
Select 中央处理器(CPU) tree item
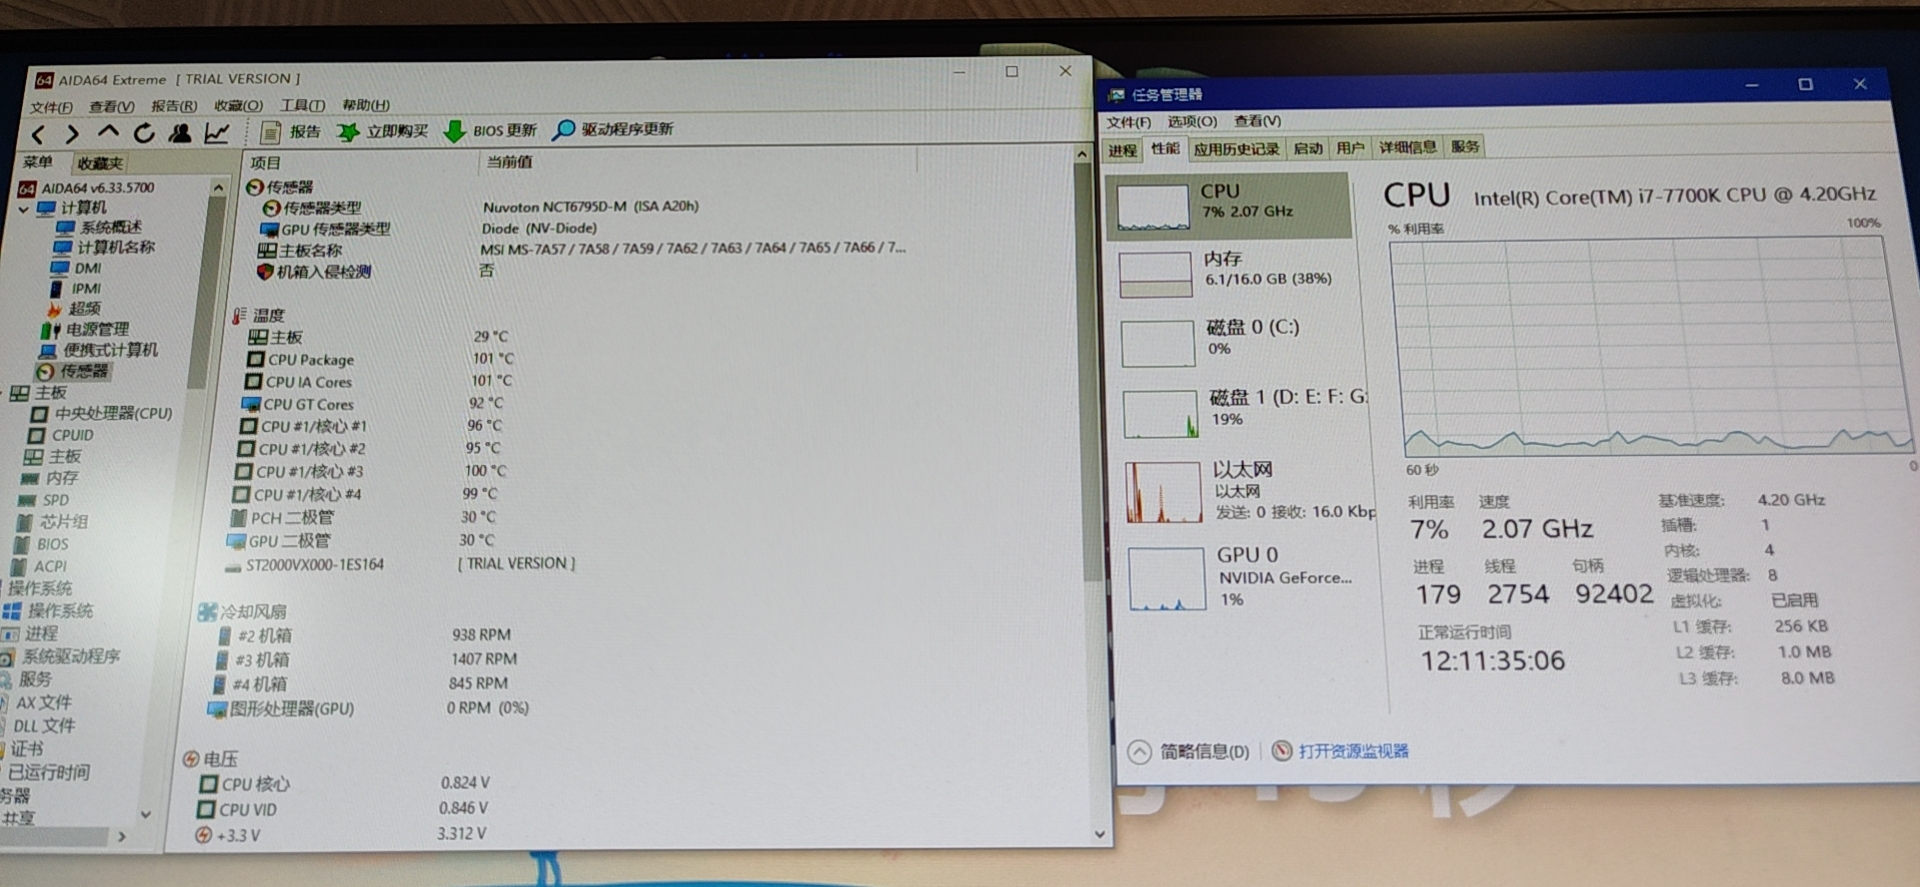coord(102,413)
